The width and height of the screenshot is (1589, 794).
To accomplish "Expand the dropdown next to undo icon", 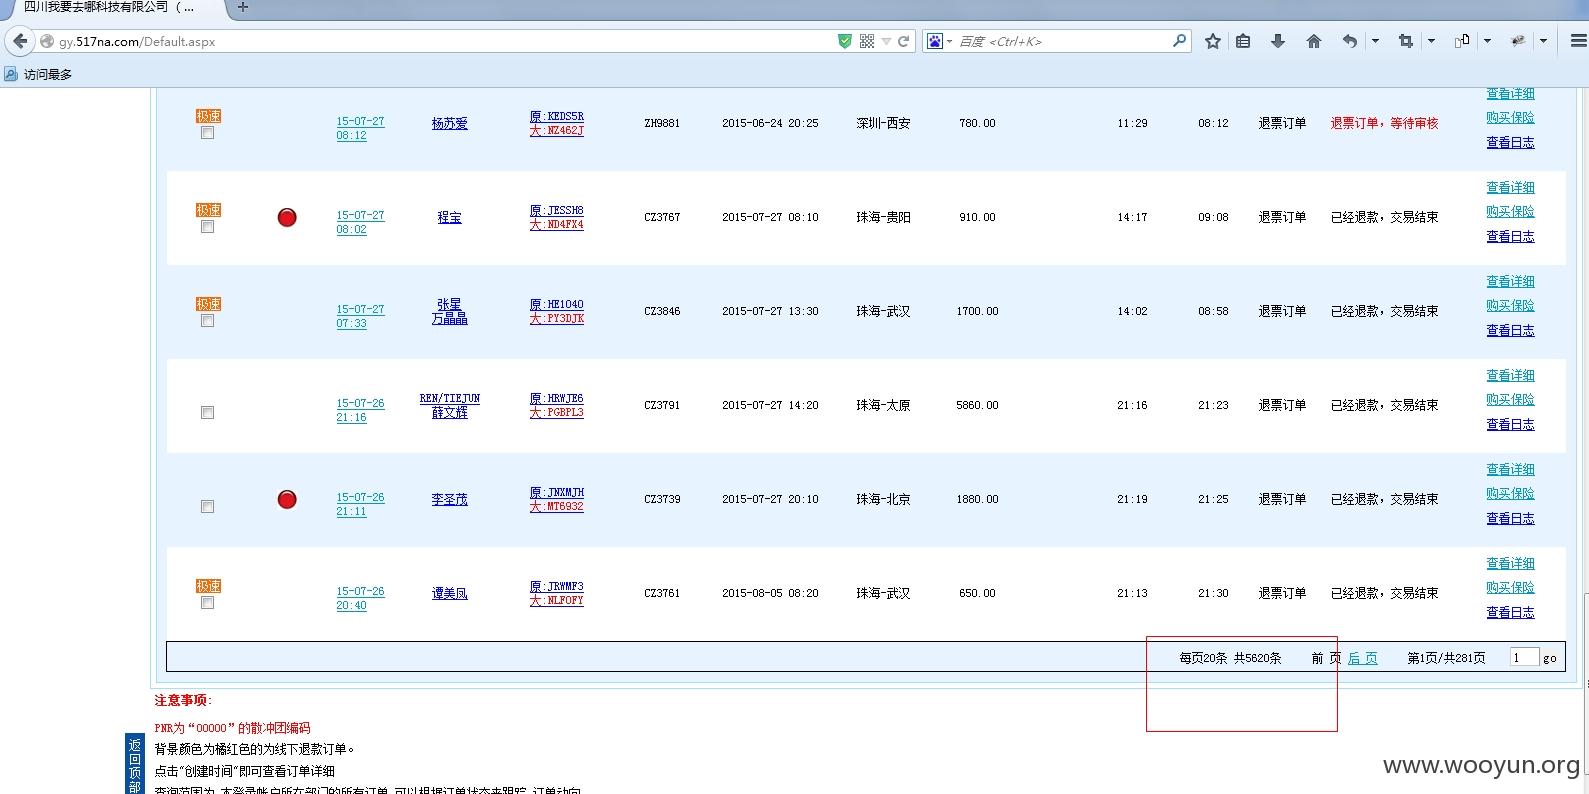I will click(1375, 41).
